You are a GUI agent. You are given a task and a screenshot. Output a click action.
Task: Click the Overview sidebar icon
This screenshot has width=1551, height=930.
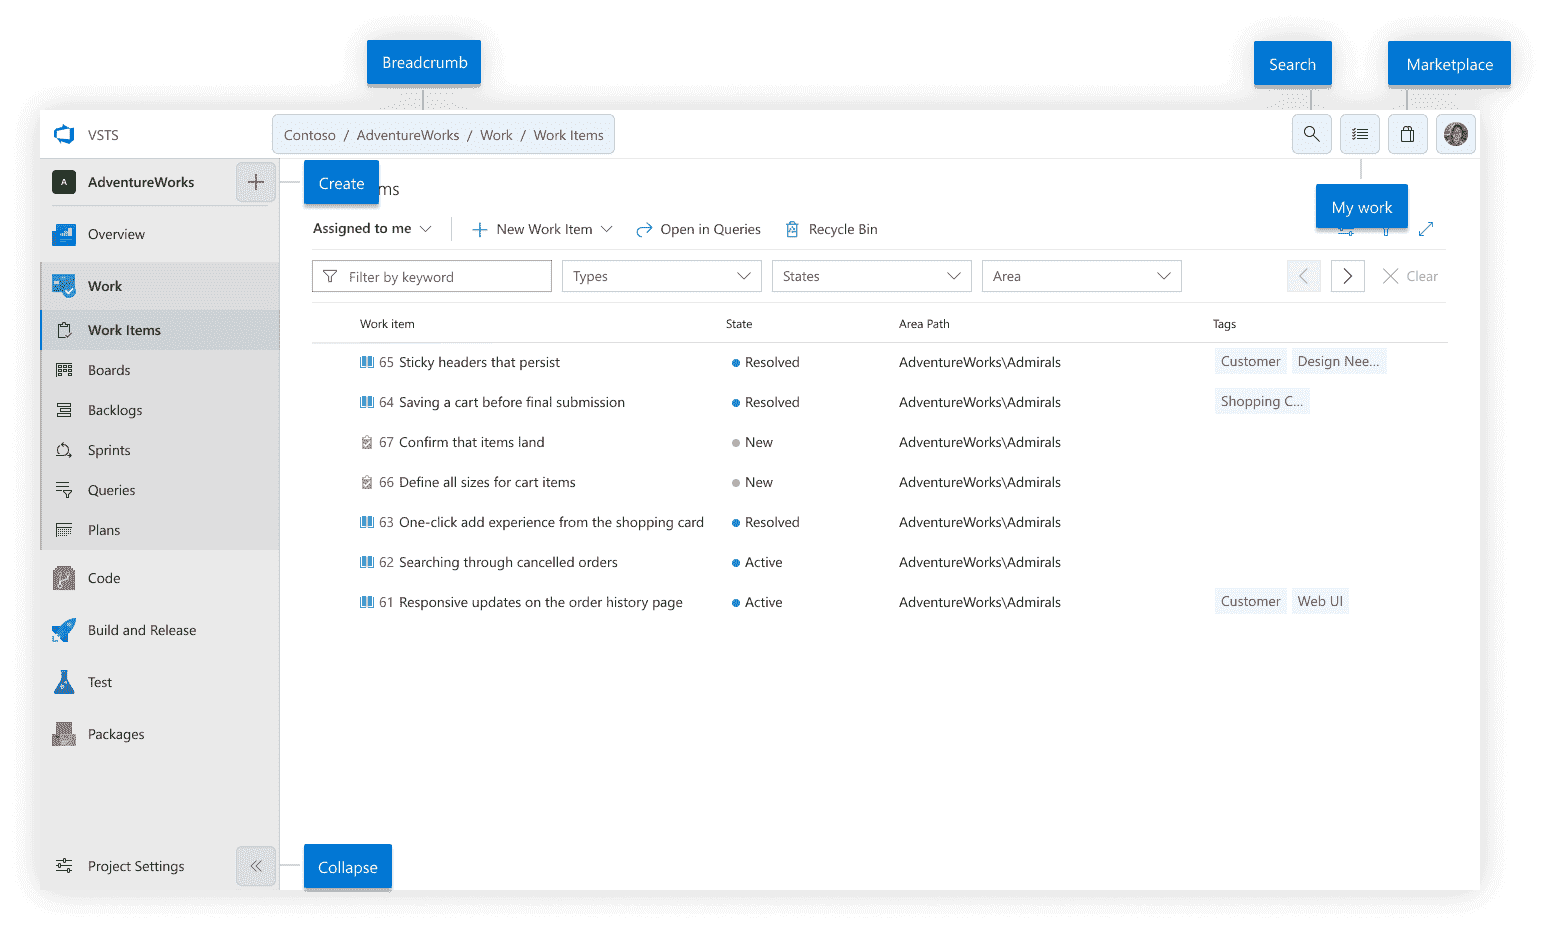coord(64,234)
